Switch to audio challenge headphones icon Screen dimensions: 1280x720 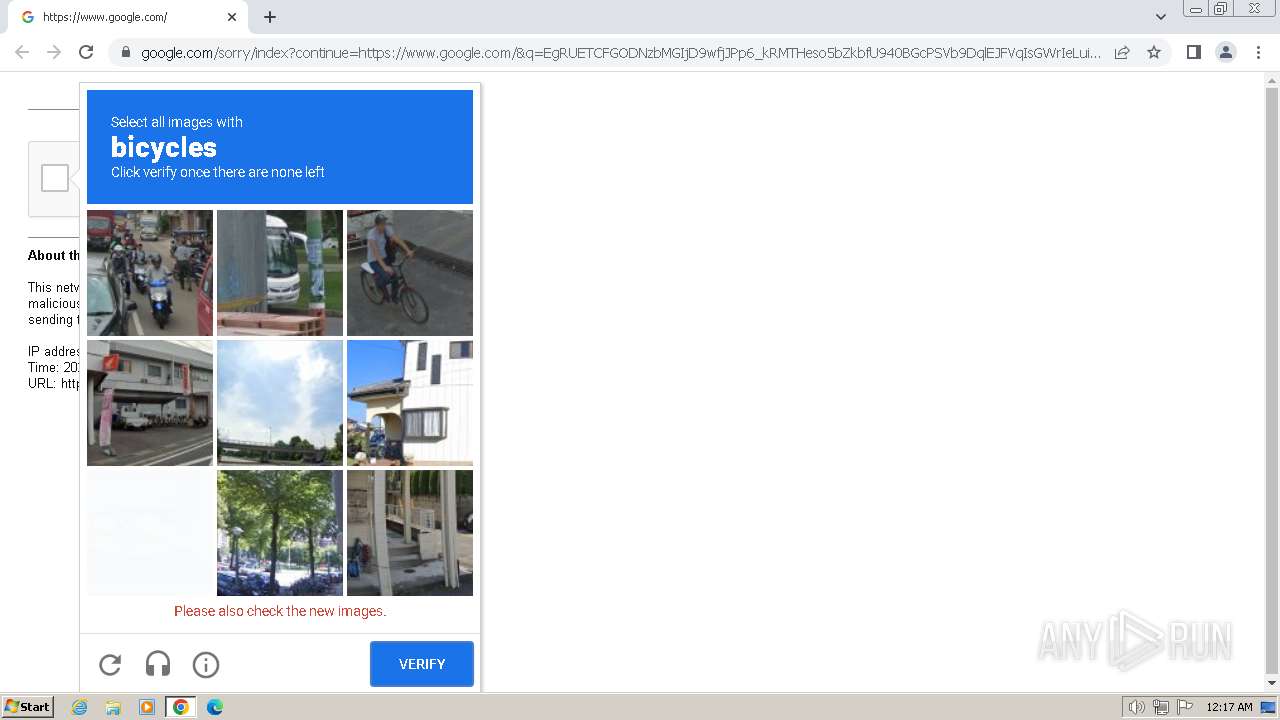158,664
